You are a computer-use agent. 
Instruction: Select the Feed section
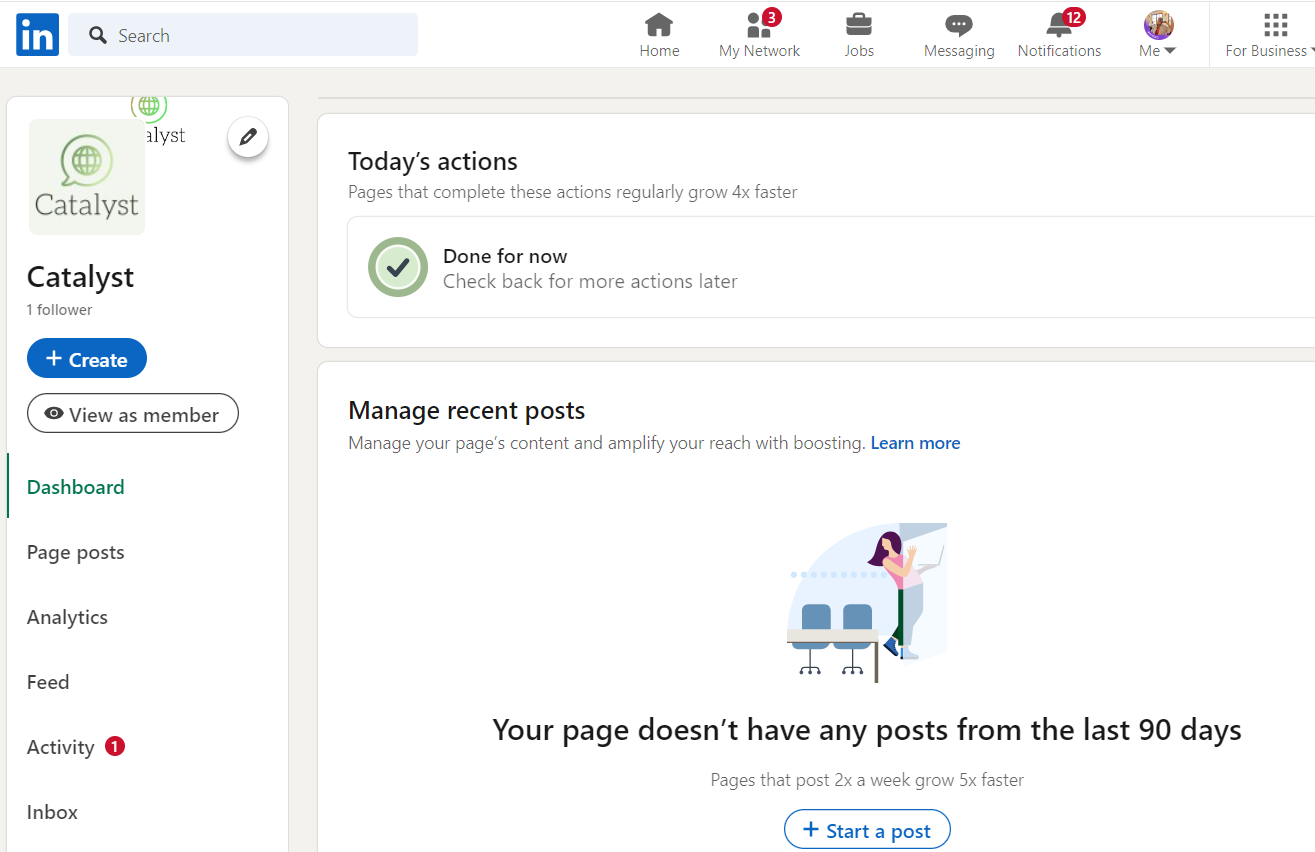pyautogui.click(x=48, y=681)
